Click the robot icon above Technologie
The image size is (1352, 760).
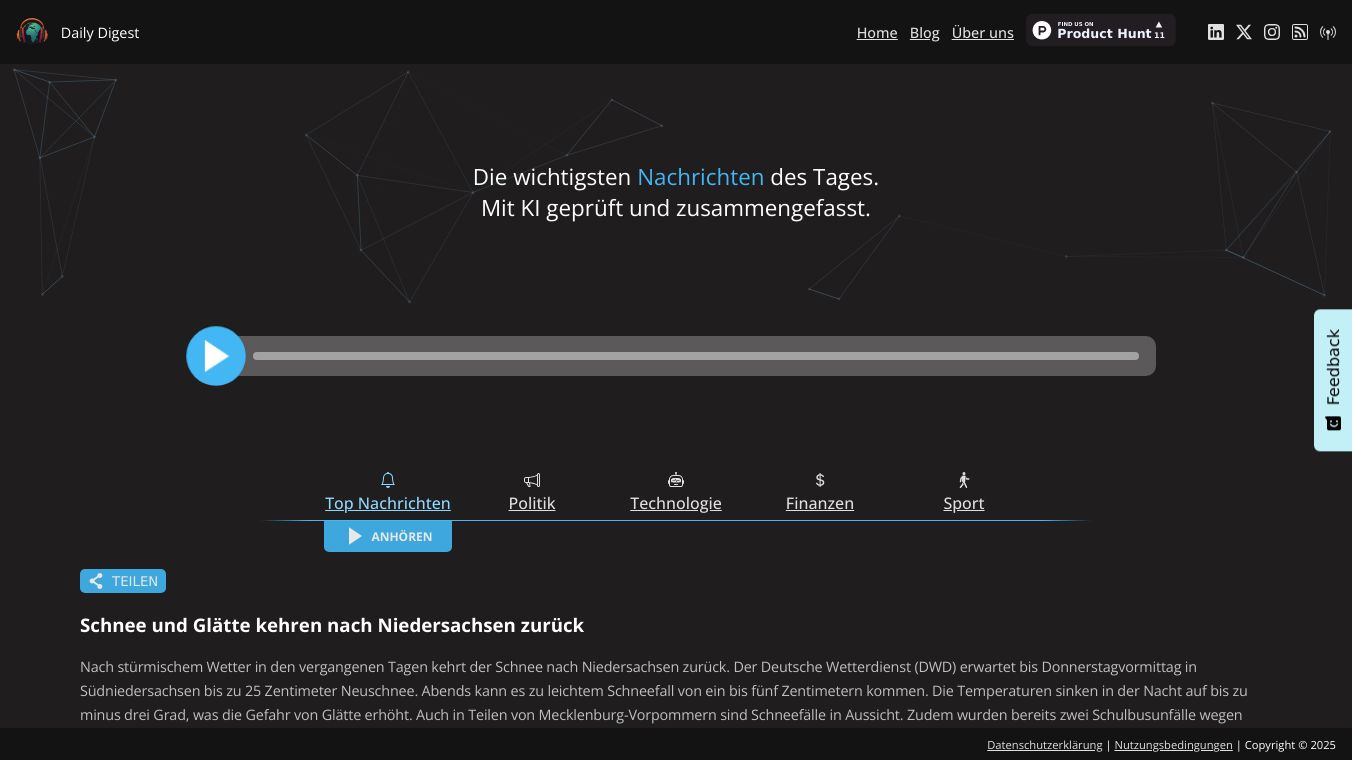point(676,480)
